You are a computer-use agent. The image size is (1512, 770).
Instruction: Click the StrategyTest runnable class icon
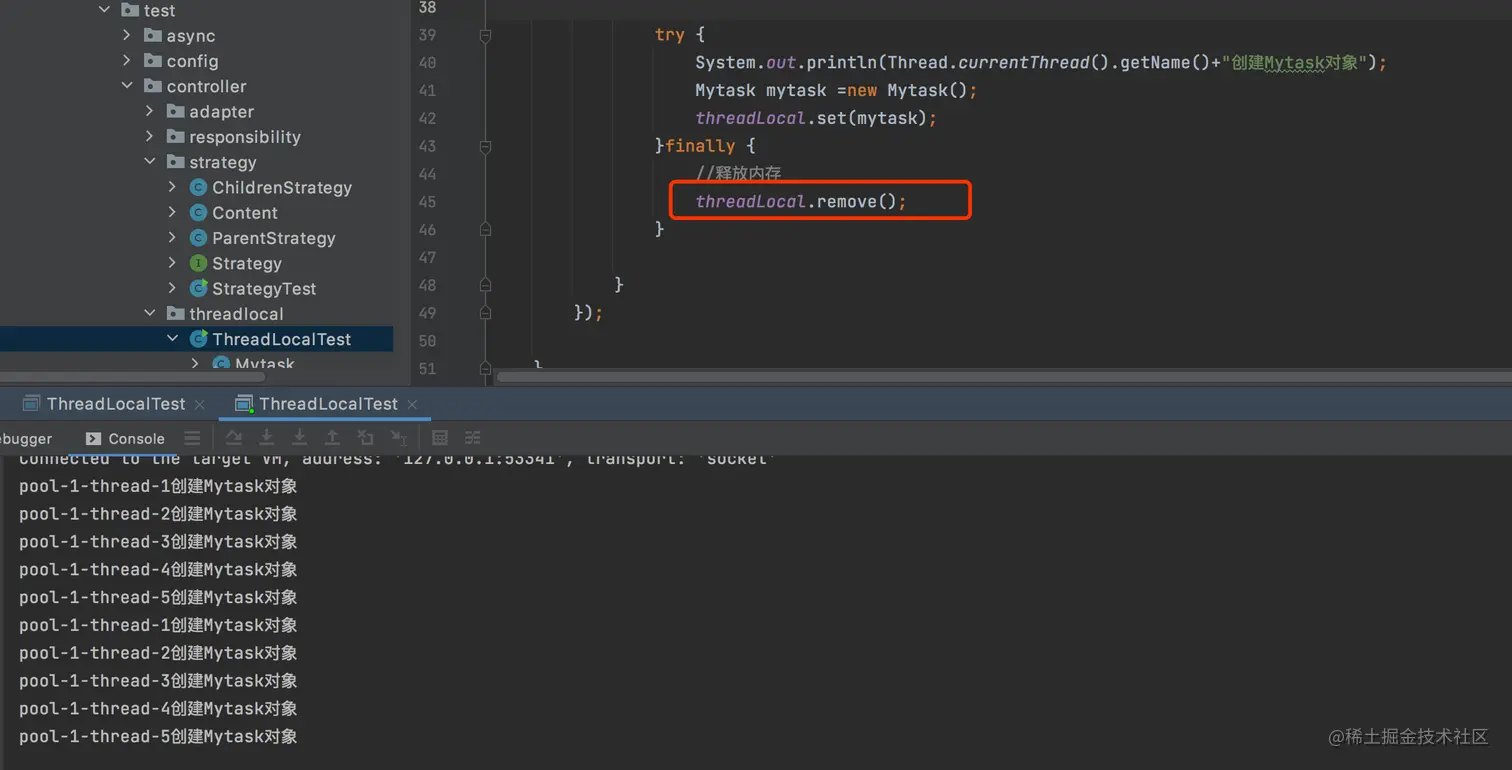[x=198, y=288]
